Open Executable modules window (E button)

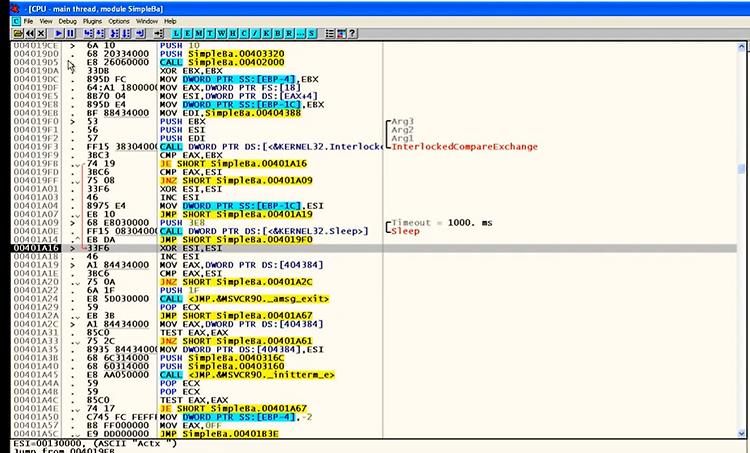[x=188, y=33]
